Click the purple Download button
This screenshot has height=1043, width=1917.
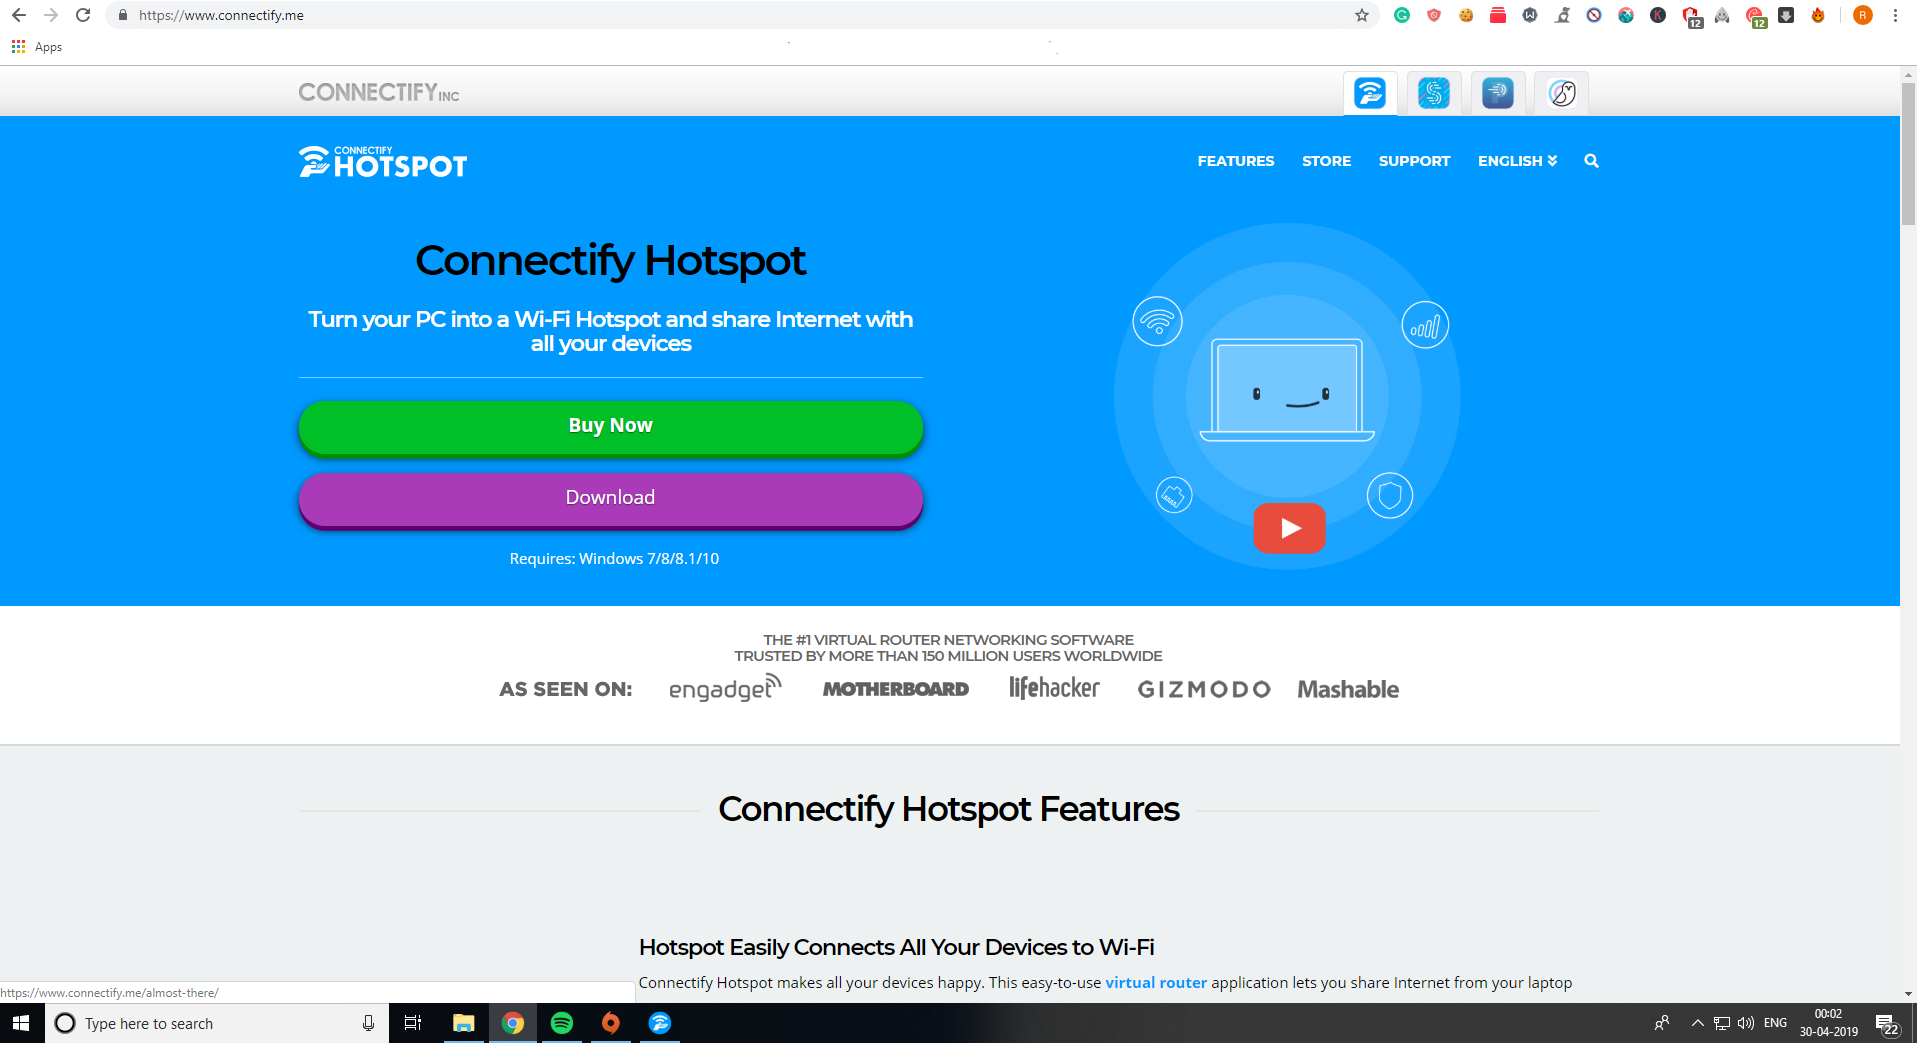pos(611,500)
